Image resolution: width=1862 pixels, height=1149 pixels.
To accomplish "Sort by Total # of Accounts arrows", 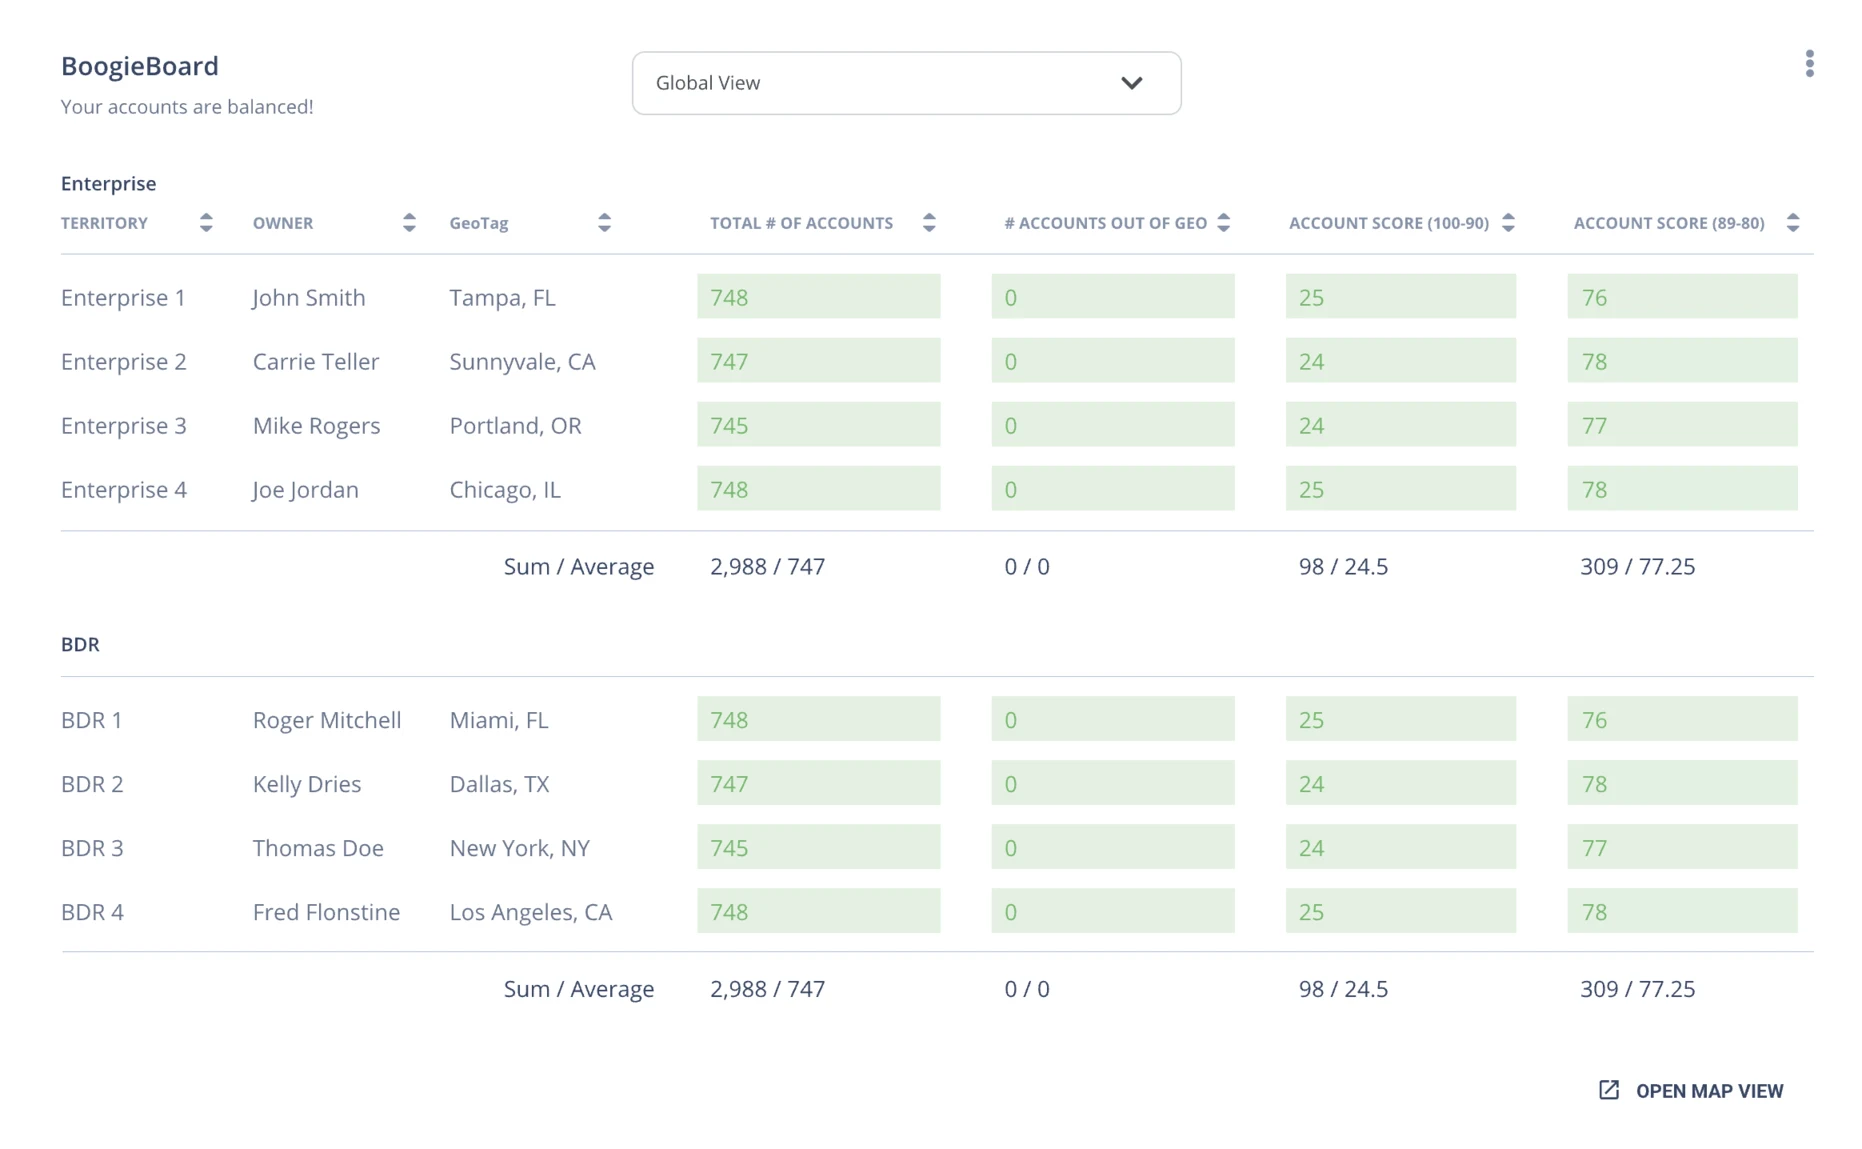I will point(929,223).
